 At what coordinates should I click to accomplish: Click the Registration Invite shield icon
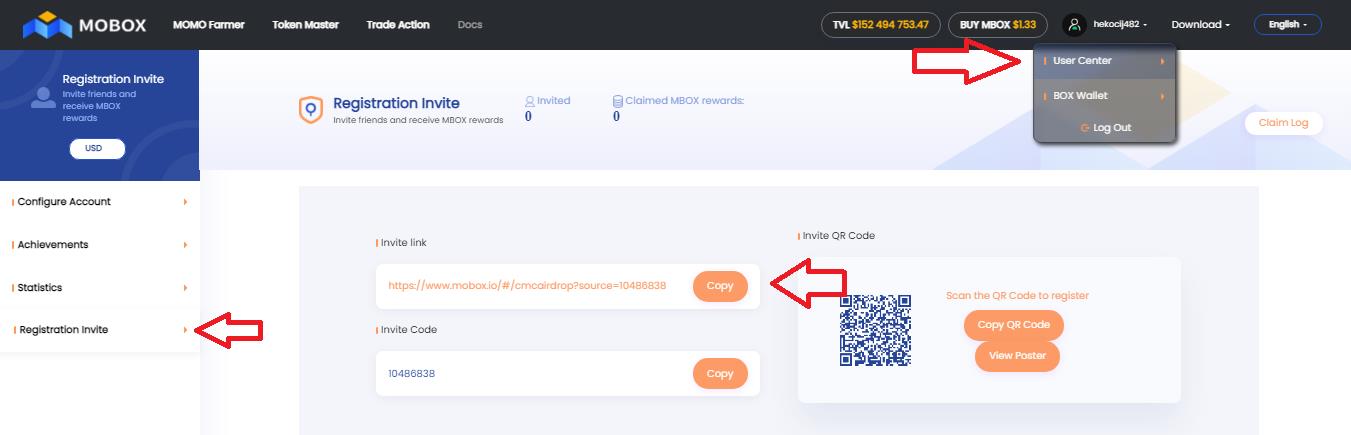click(x=311, y=109)
